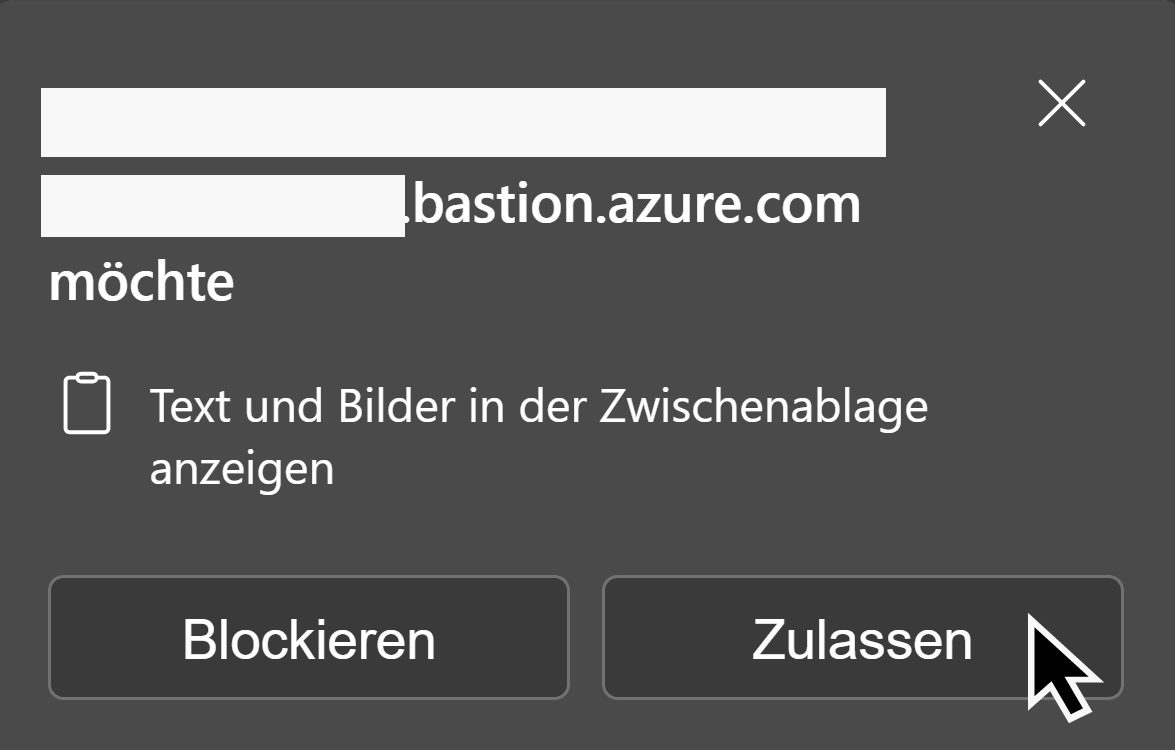Click the Blockieren button

308,638
